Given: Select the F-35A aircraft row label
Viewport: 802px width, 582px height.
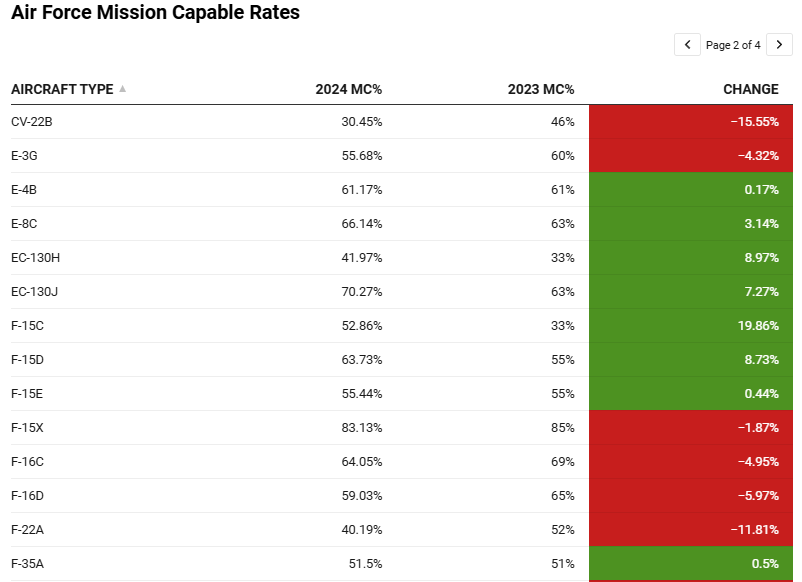Looking at the screenshot, I should point(28,564).
